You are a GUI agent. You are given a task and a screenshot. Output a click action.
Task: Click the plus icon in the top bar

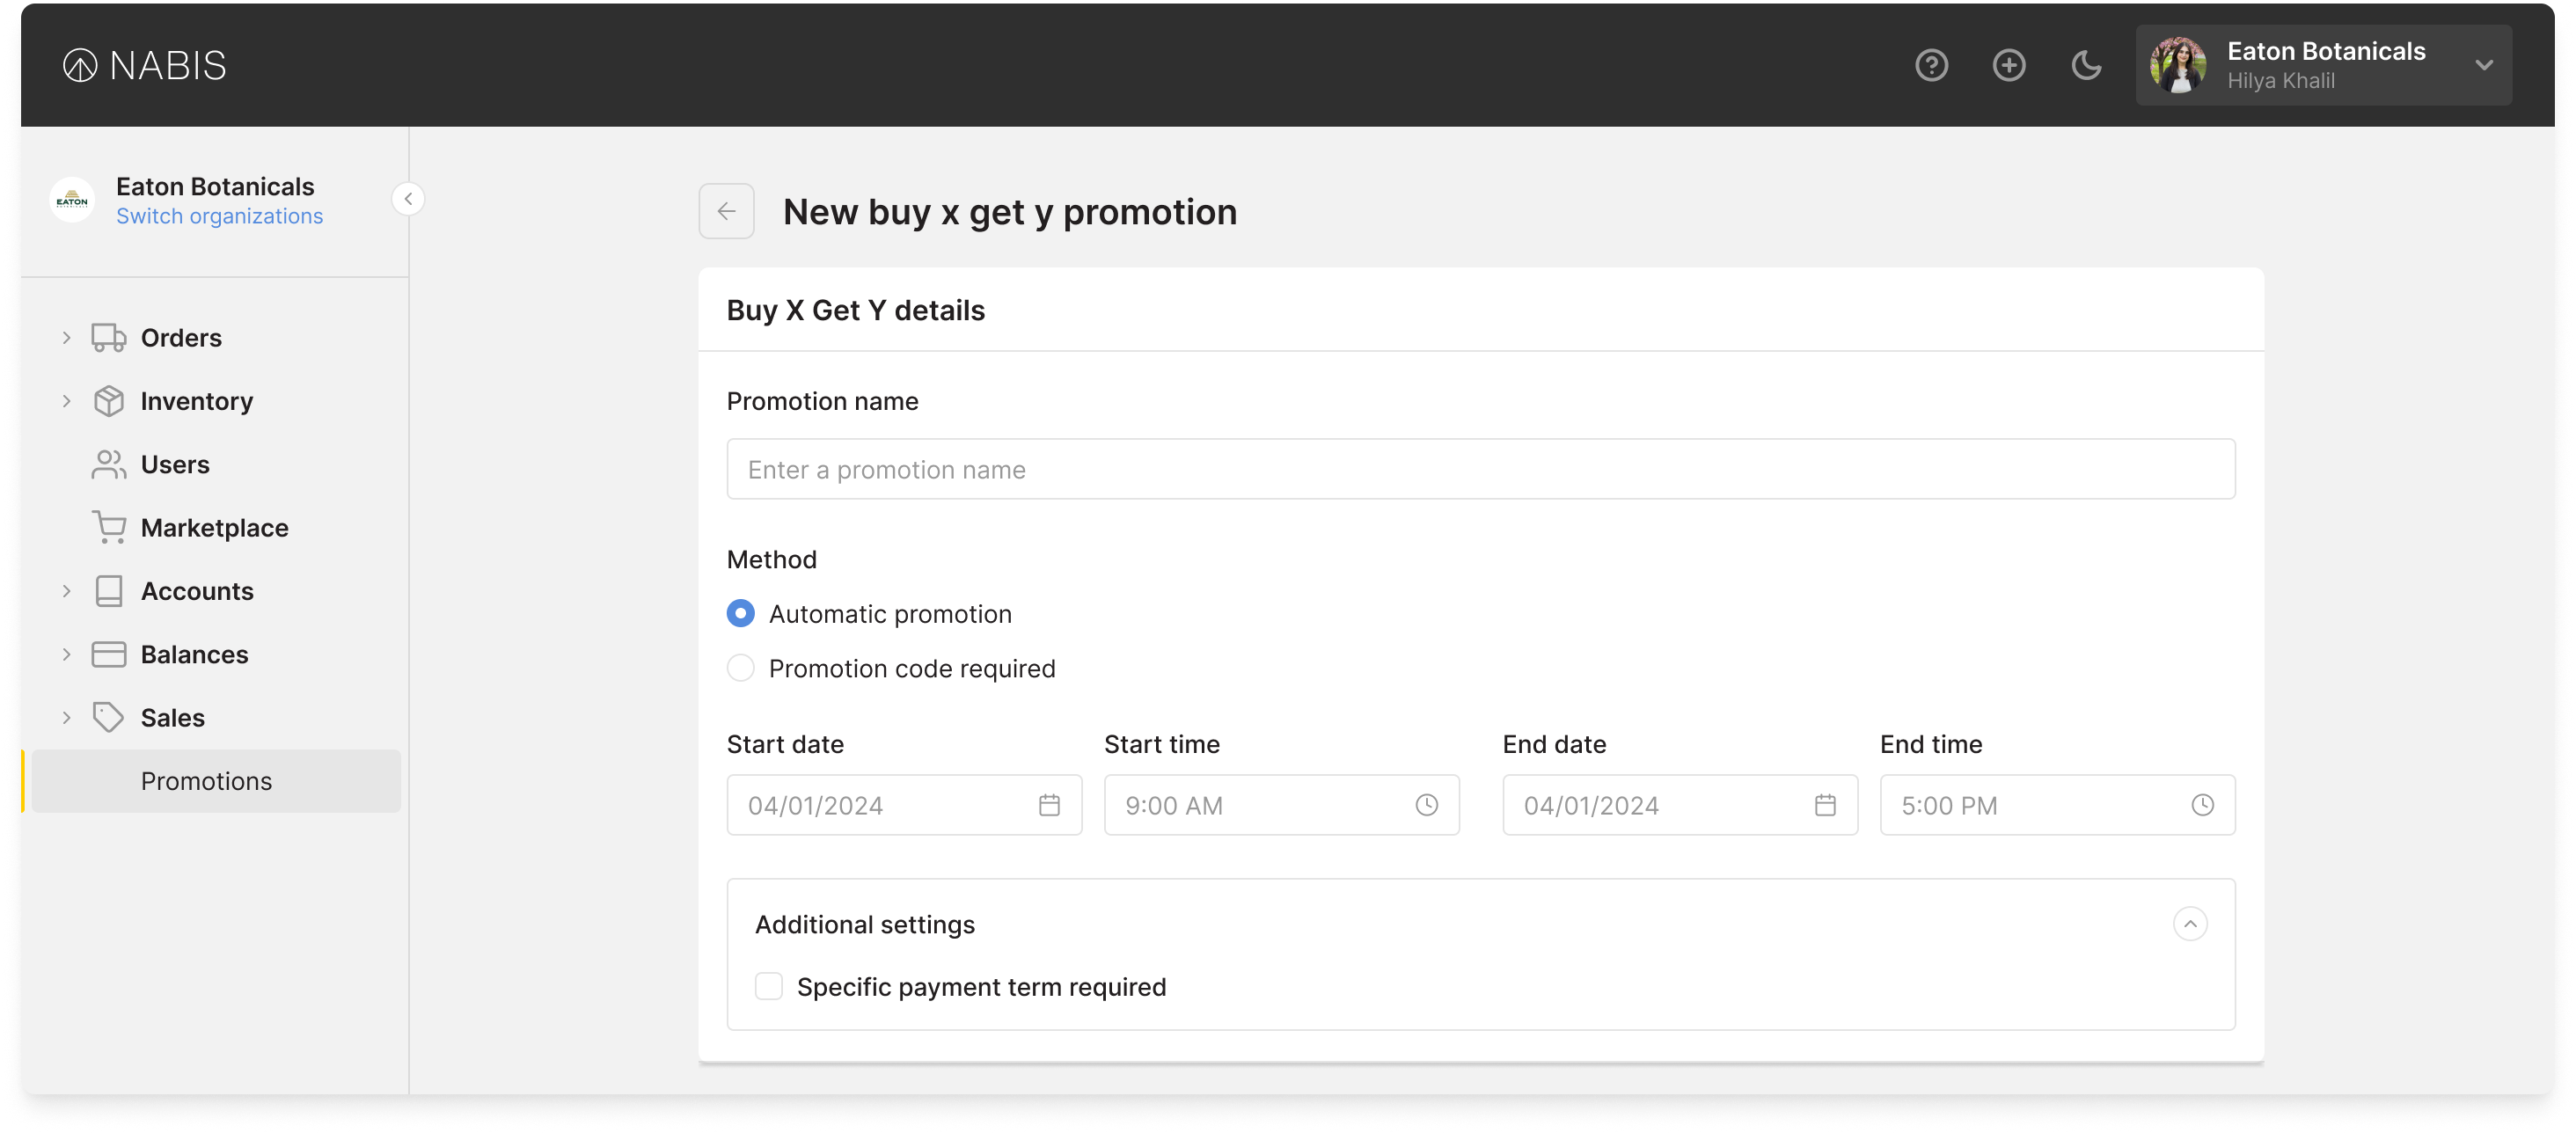(x=2009, y=65)
